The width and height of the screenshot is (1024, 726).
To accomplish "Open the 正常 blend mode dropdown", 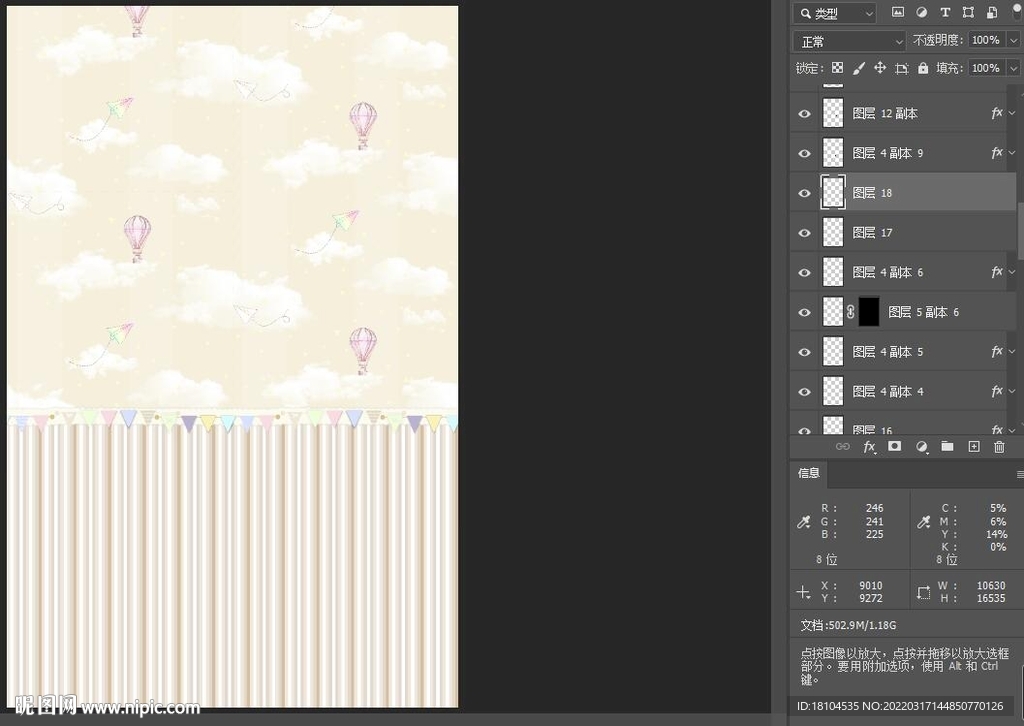I will (x=849, y=41).
